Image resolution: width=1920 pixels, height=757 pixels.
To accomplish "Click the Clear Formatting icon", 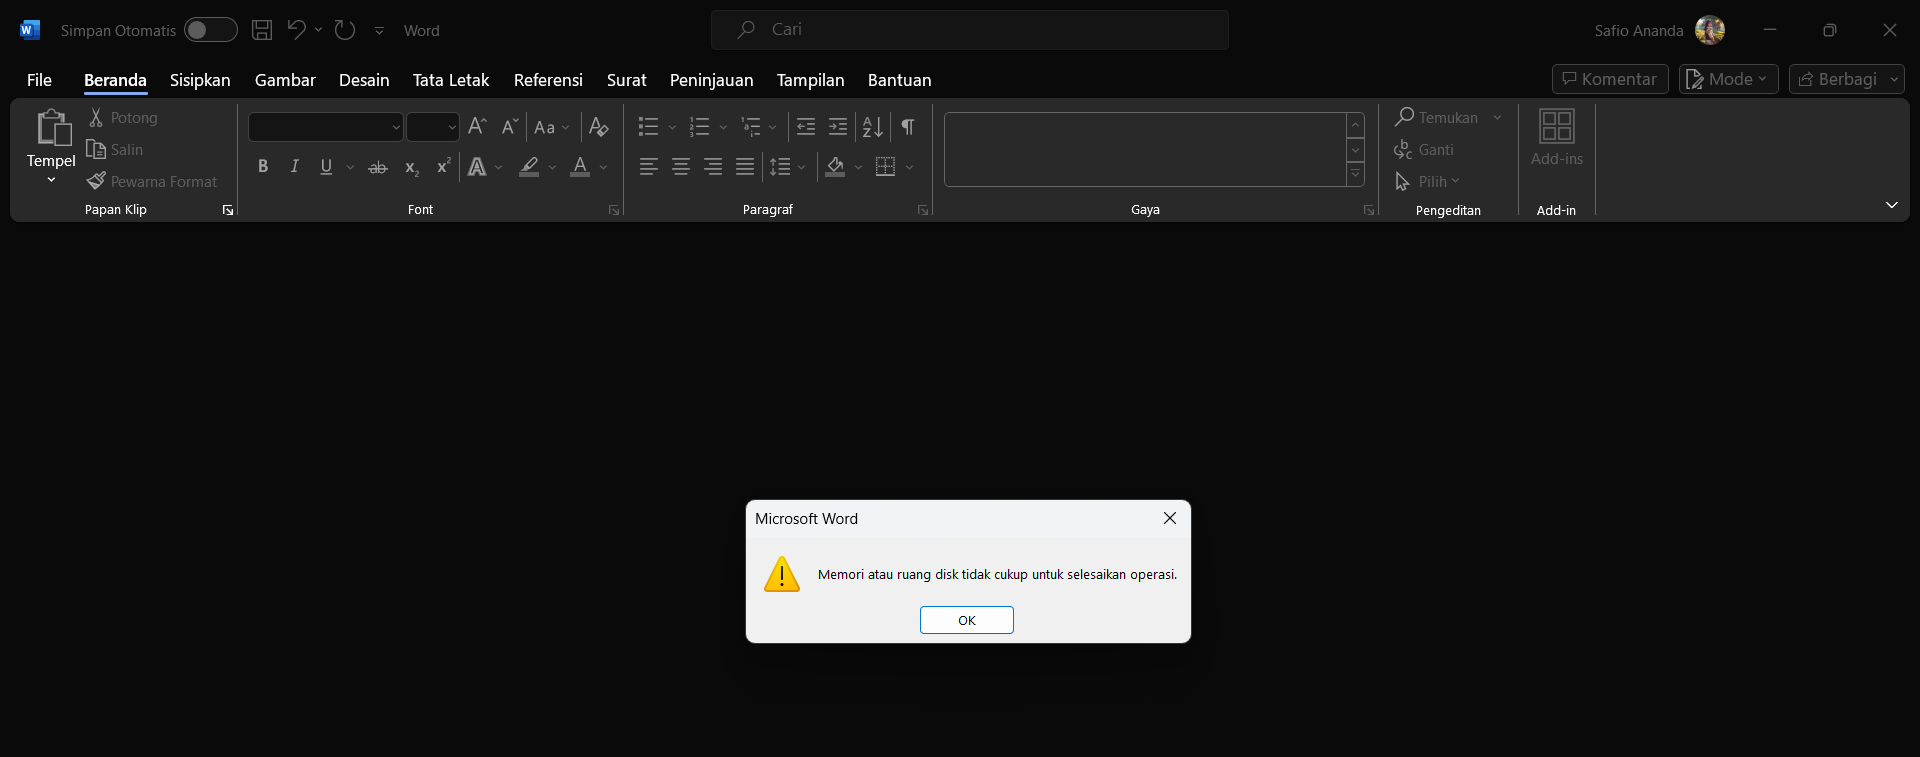I will pyautogui.click(x=599, y=127).
